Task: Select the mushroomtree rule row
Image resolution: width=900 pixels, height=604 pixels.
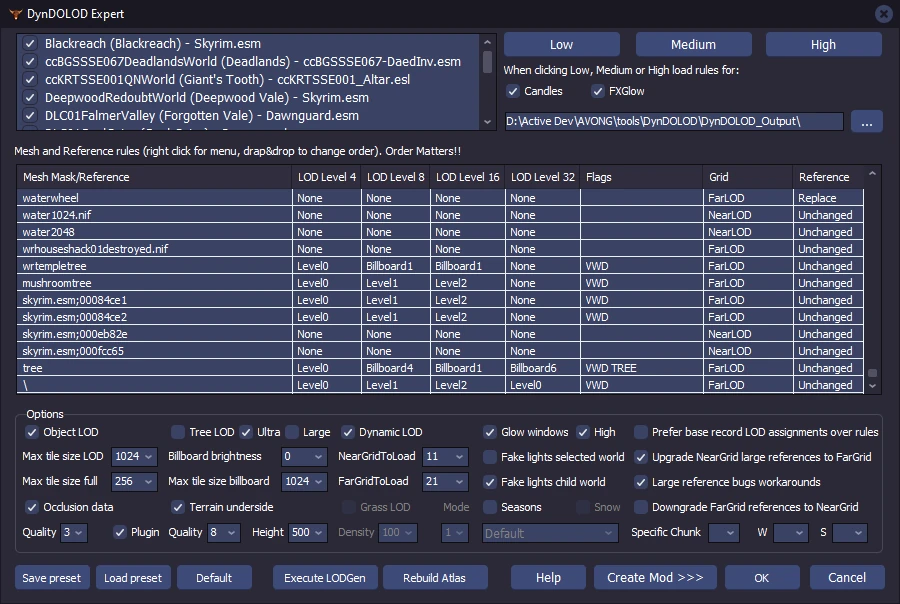Action: (440, 283)
